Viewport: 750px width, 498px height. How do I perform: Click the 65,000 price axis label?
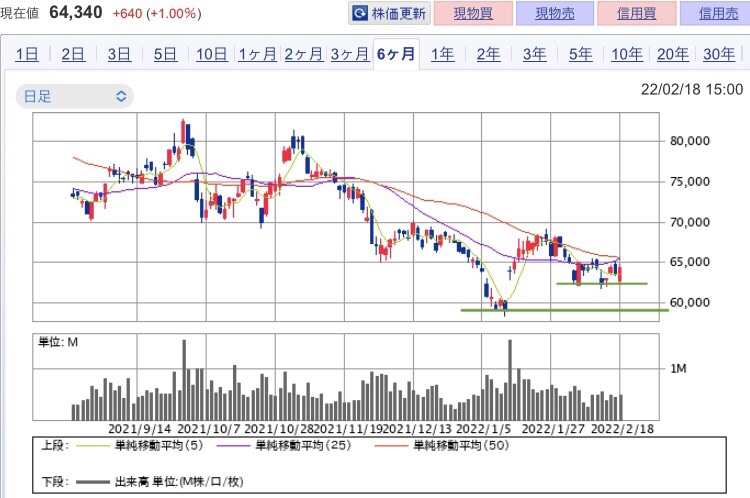(x=690, y=262)
